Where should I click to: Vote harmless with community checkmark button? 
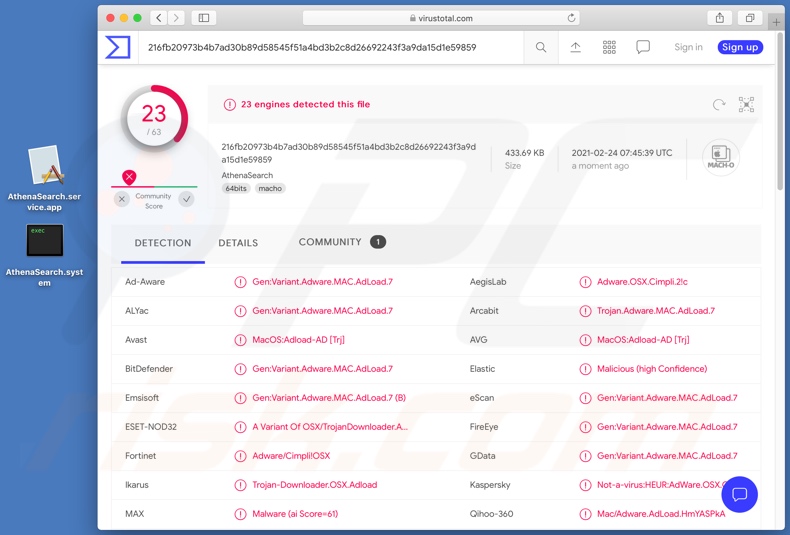[x=186, y=199]
